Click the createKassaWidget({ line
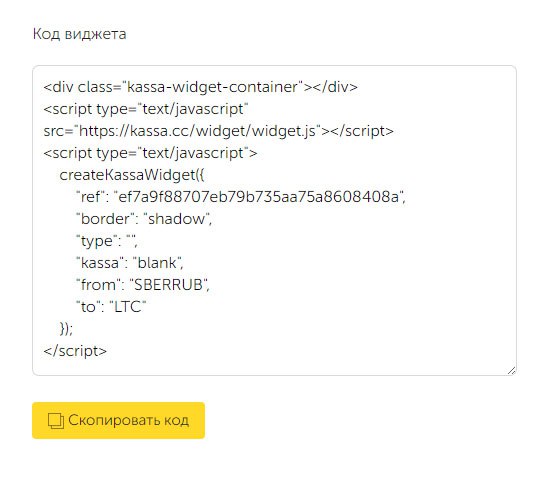Screen dimensions: 545x479 132,175
